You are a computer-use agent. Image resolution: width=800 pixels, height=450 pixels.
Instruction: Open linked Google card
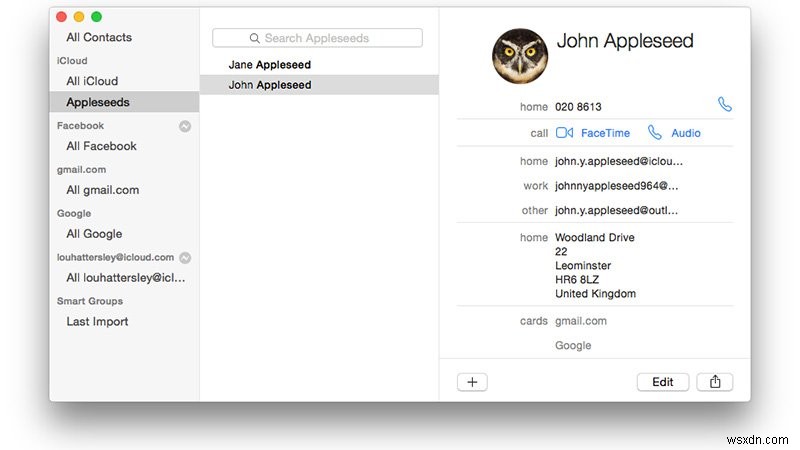pos(573,345)
